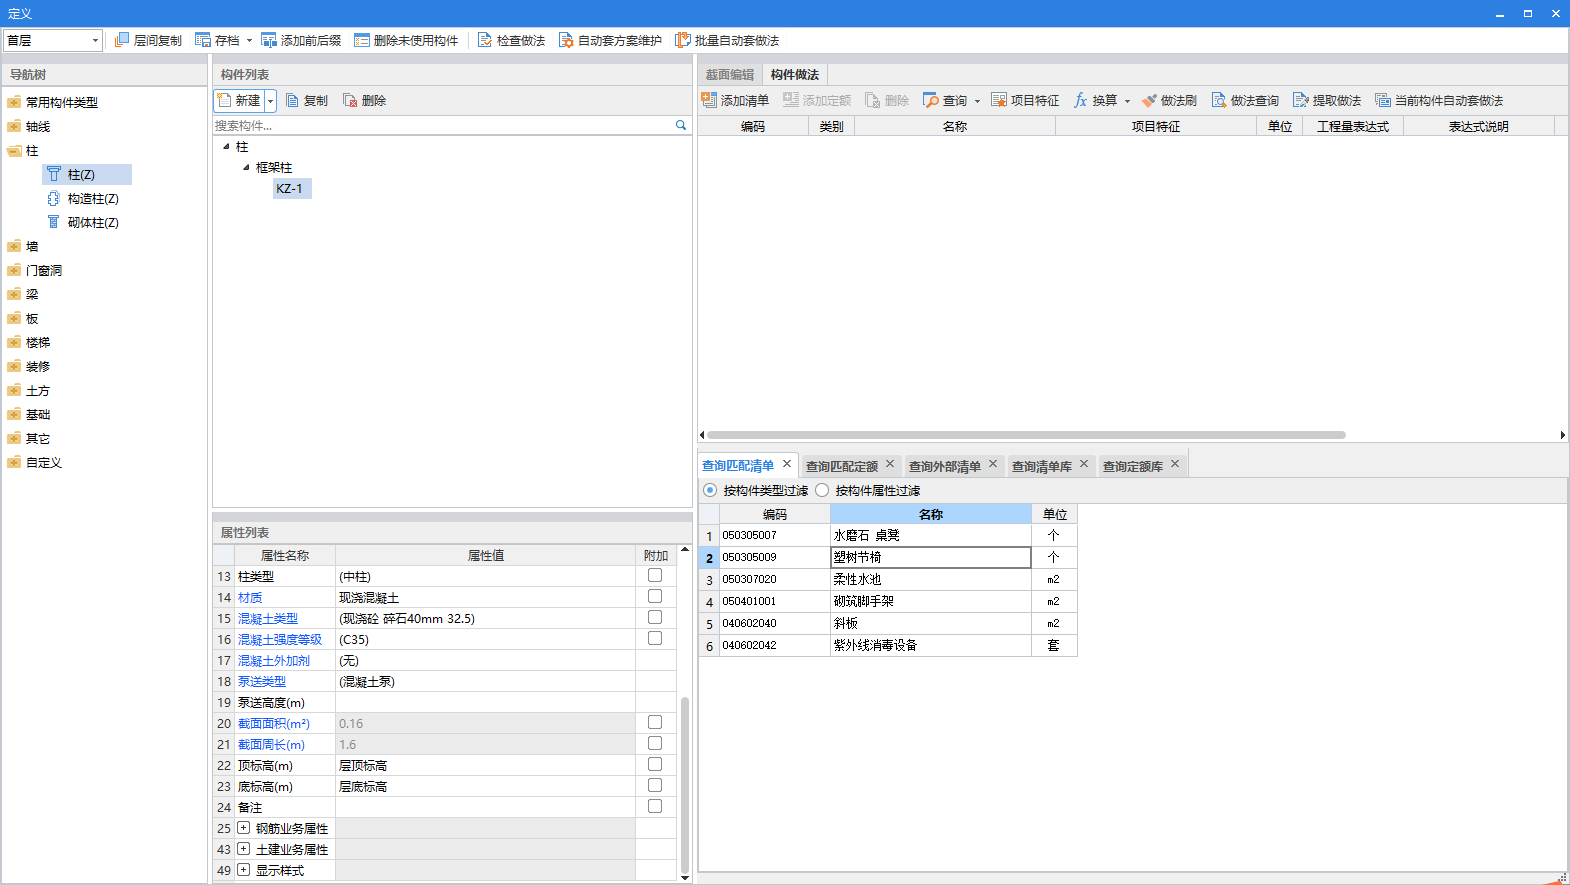Click the 做法查询 icon
This screenshot has width=1570, height=885.
1219,100
